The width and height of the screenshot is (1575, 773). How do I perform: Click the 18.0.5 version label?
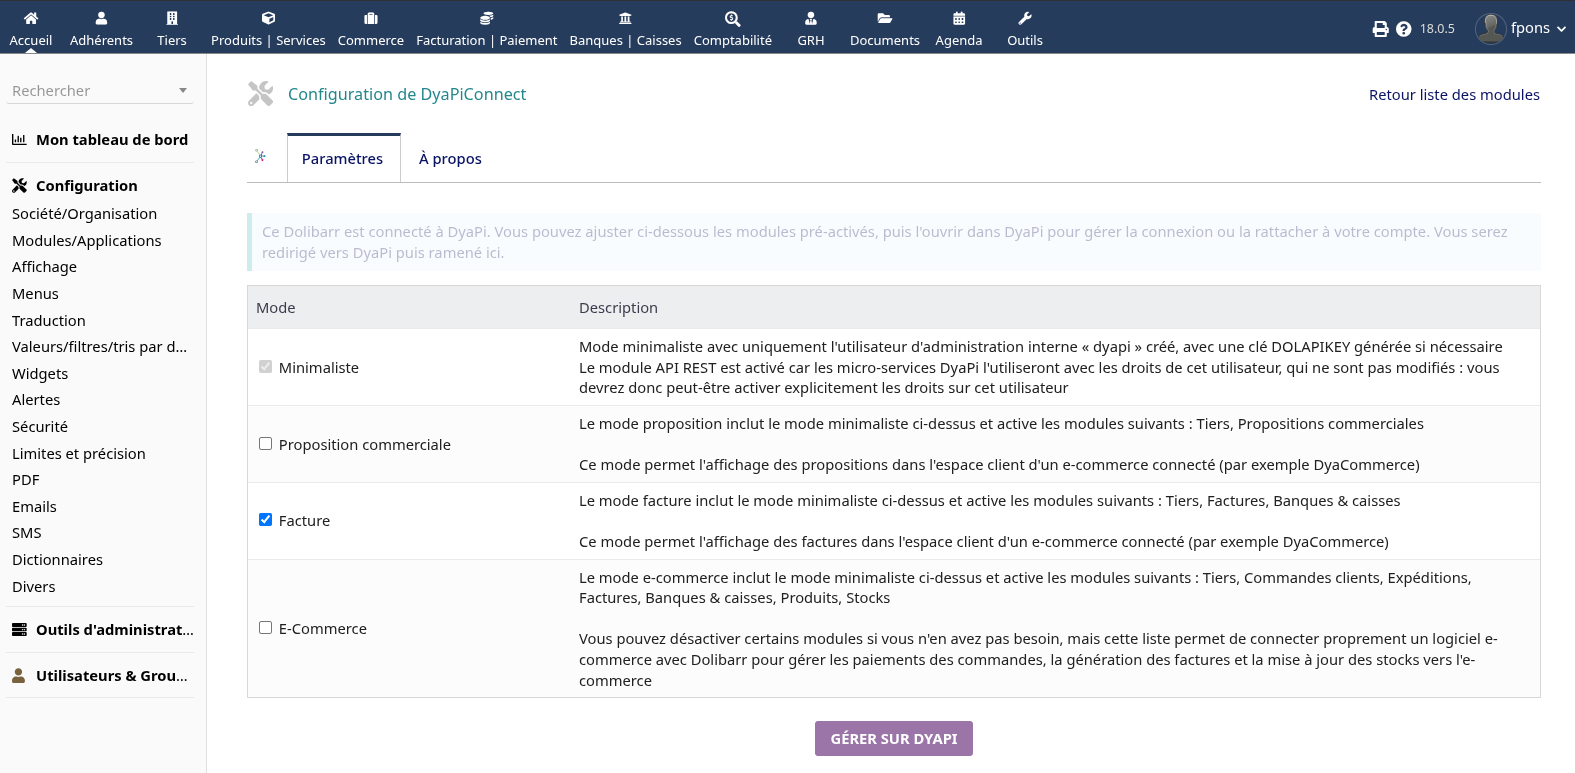pos(1437,29)
